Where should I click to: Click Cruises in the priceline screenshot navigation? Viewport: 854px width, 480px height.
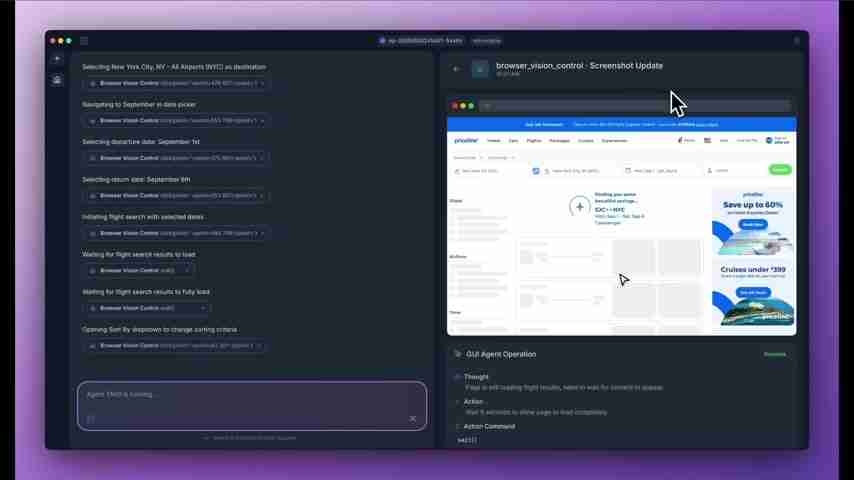[585, 141]
